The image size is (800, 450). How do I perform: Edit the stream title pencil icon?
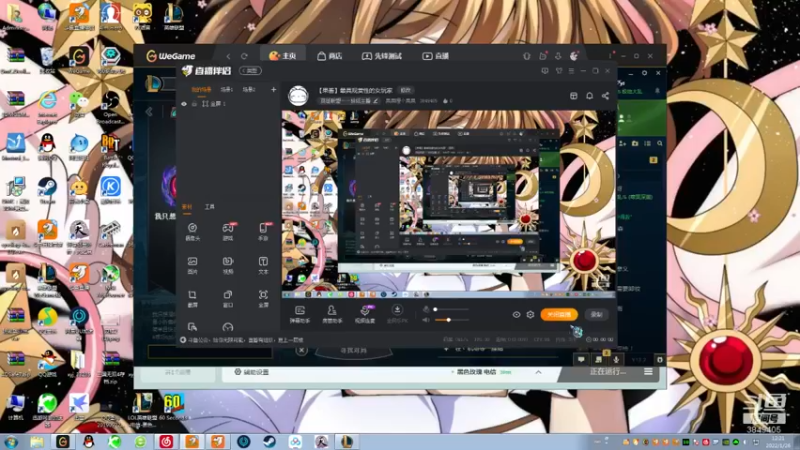tap(376, 101)
